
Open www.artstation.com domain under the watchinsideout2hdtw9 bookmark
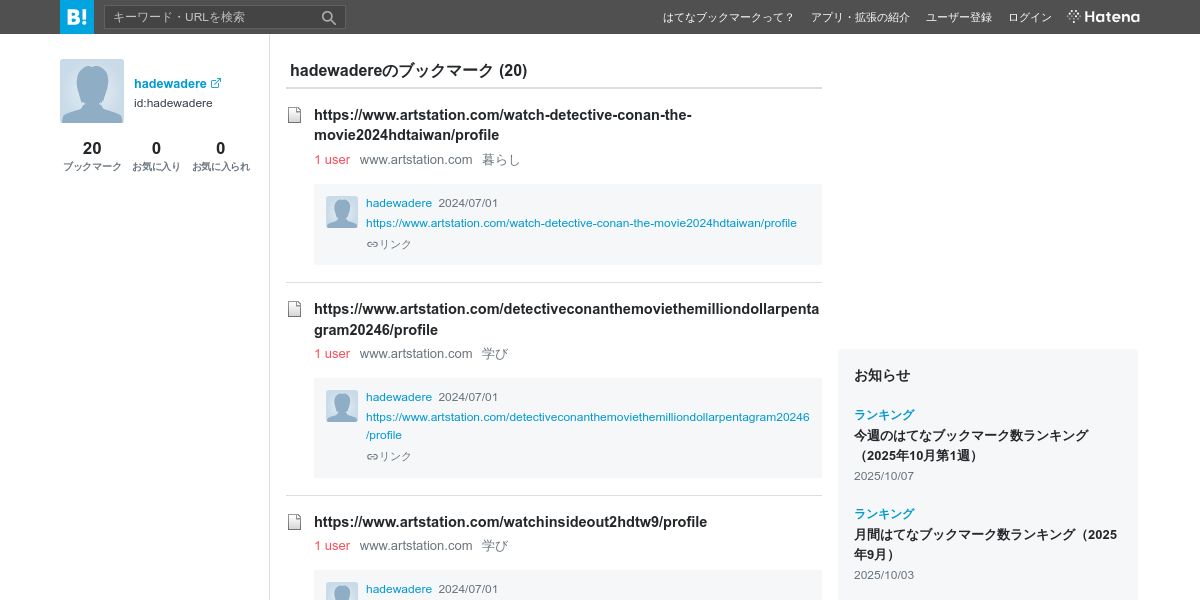point(416,546)
